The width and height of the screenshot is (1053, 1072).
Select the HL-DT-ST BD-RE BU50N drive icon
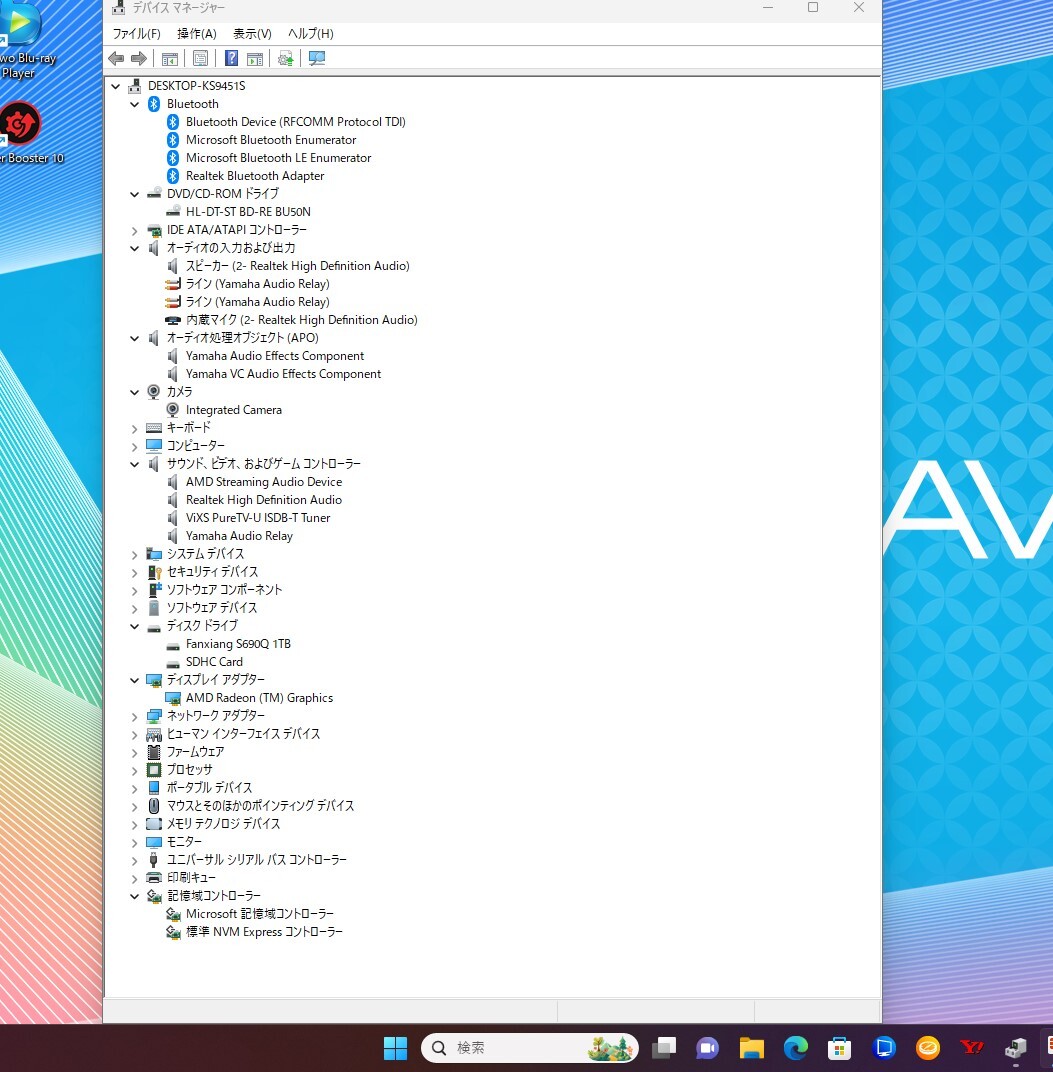(x=173, y=212)
